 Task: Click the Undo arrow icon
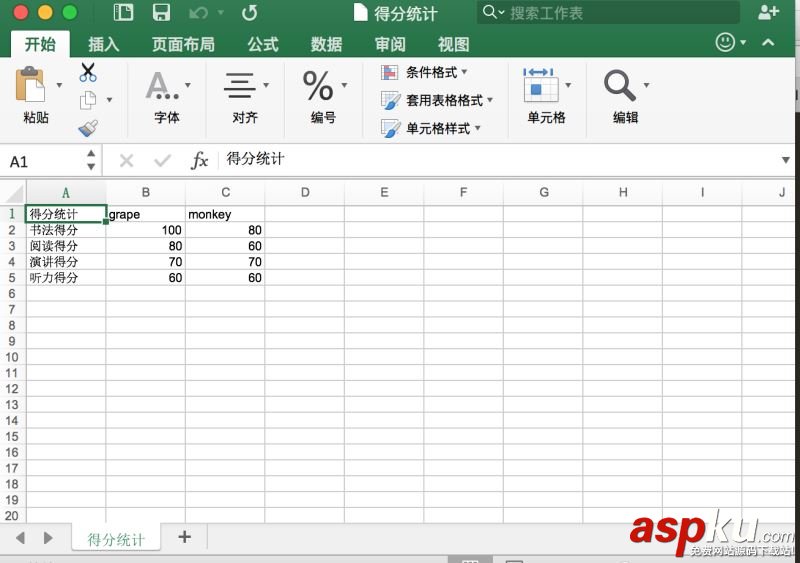198,13
